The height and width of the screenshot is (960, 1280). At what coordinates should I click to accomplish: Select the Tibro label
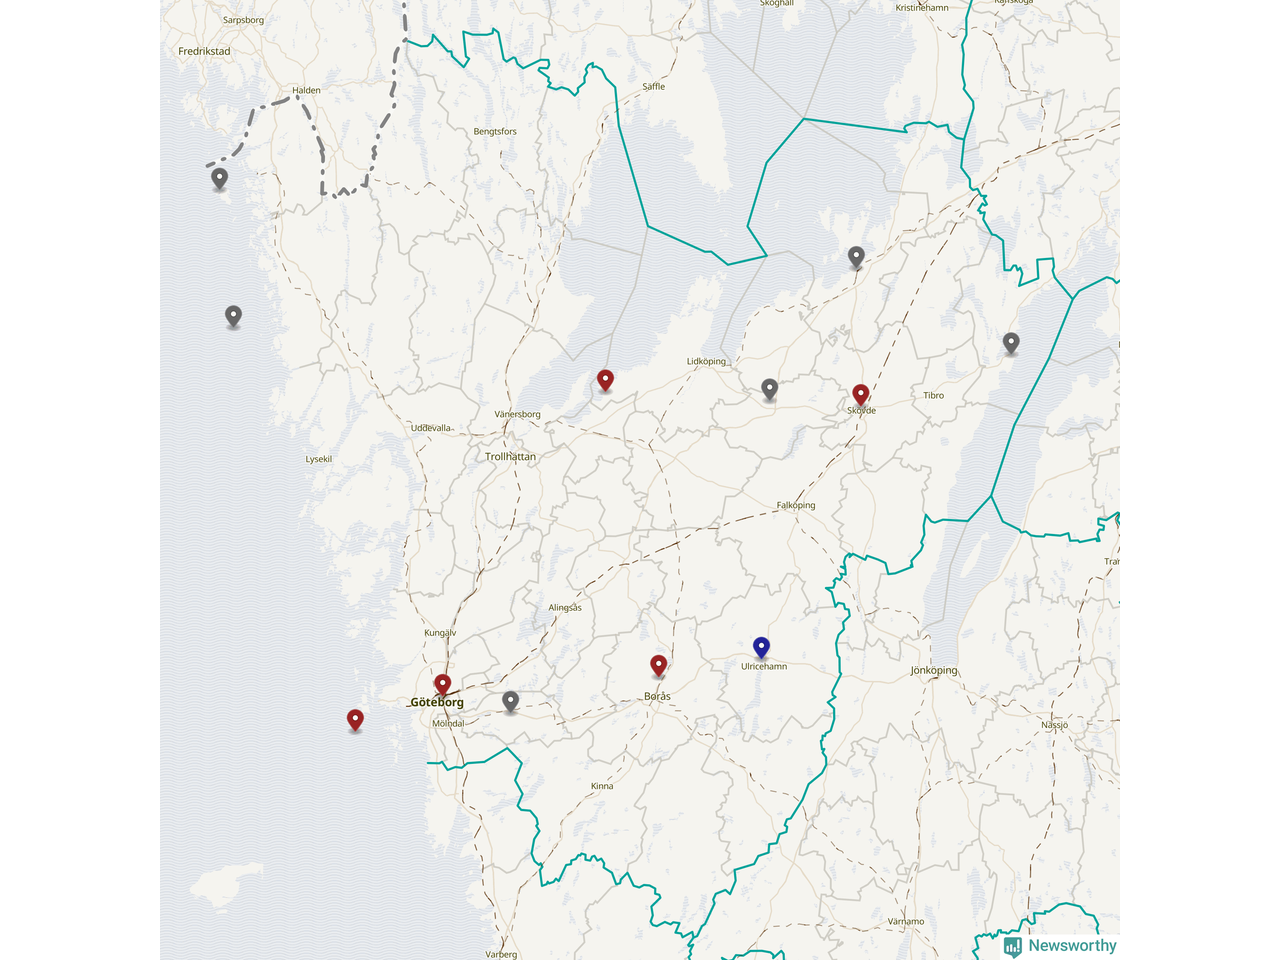[933, 395]
